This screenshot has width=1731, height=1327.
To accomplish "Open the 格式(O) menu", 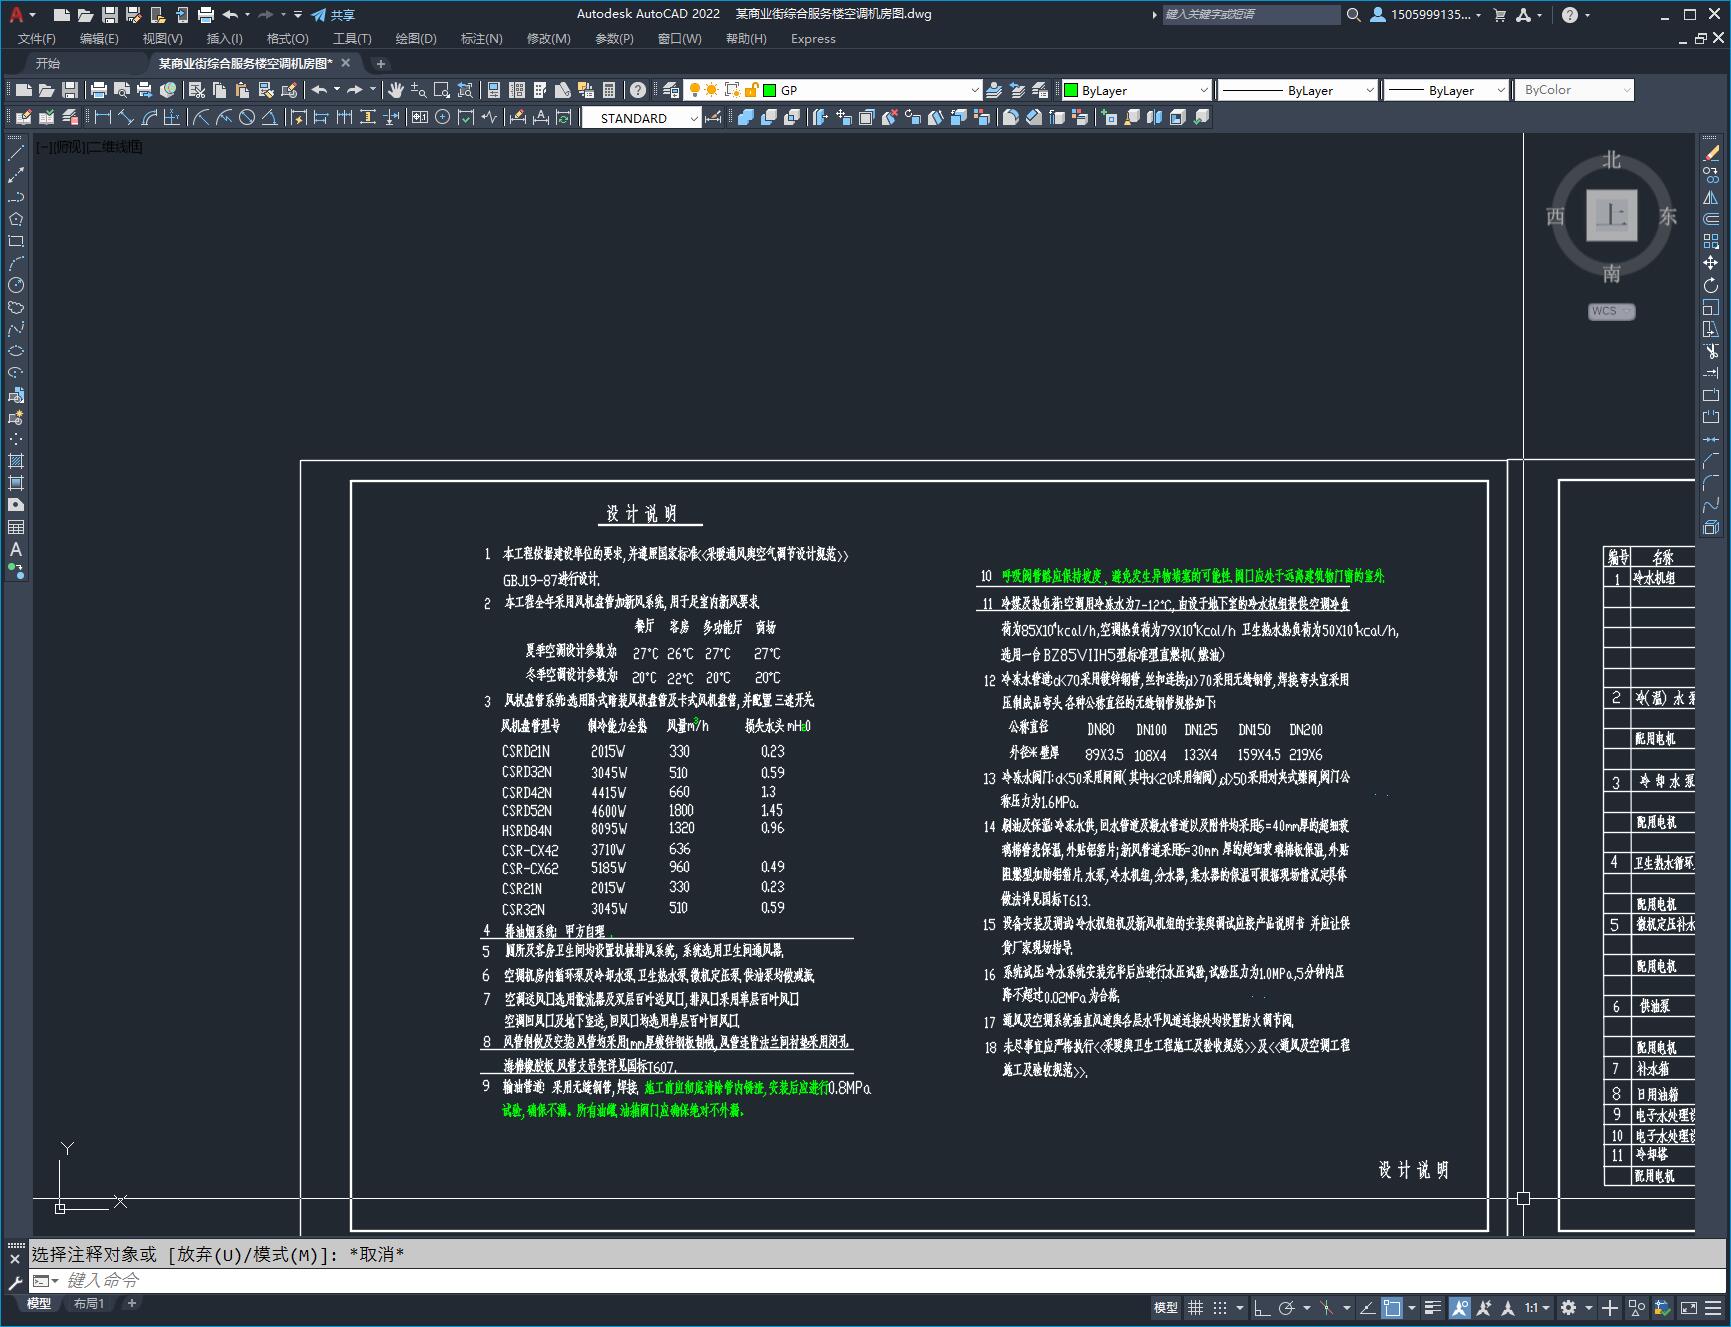I will point(287,38).
